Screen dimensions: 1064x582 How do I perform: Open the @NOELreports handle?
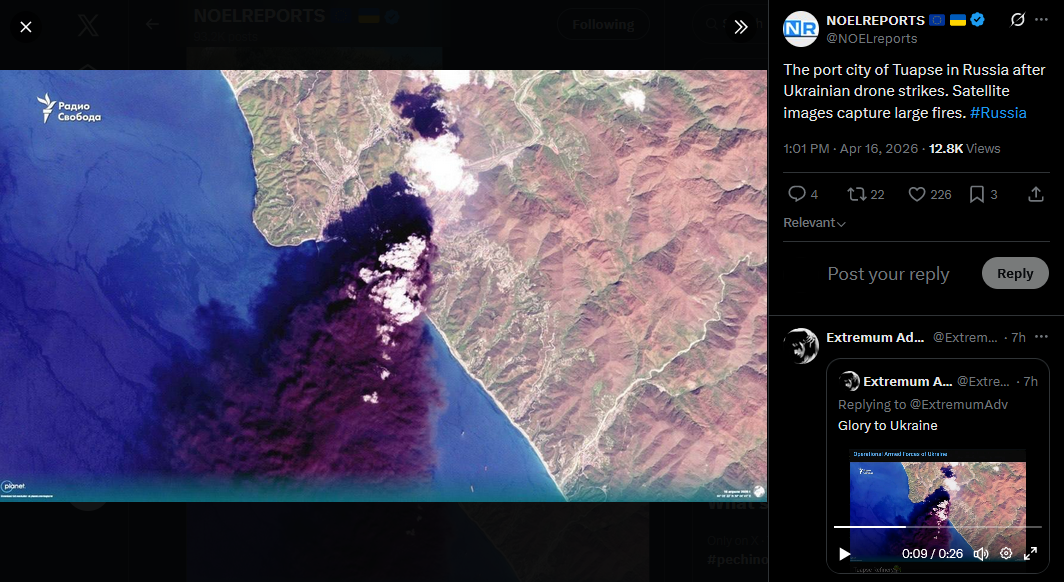871,39
